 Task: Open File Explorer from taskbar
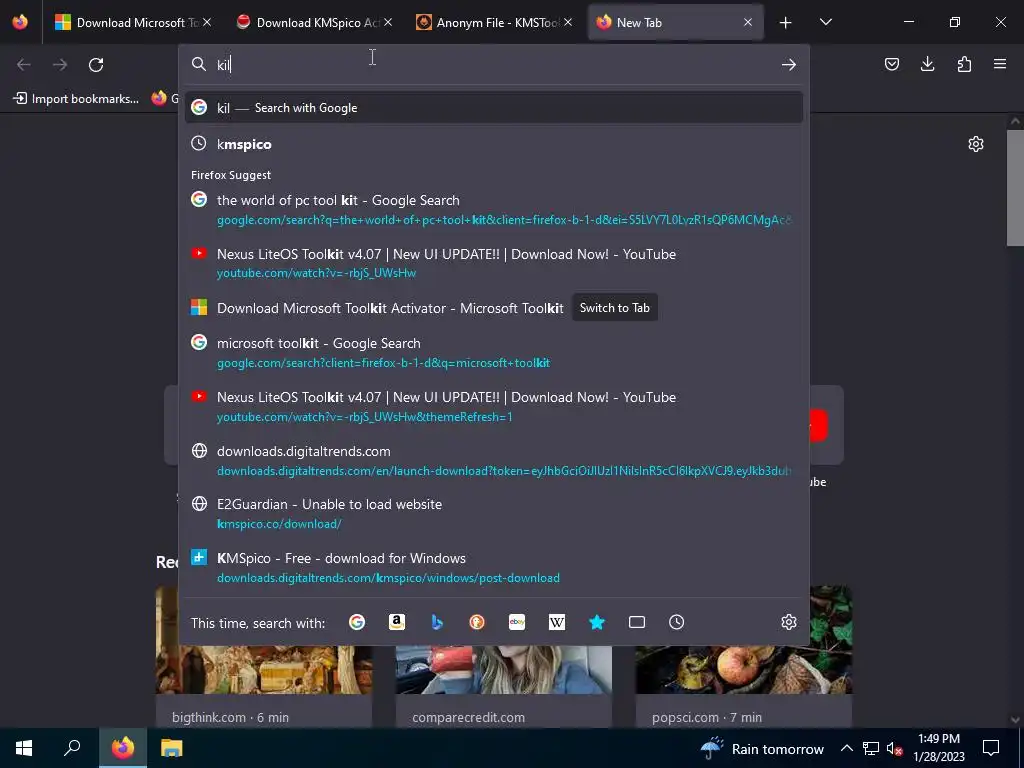coord(172,748)
